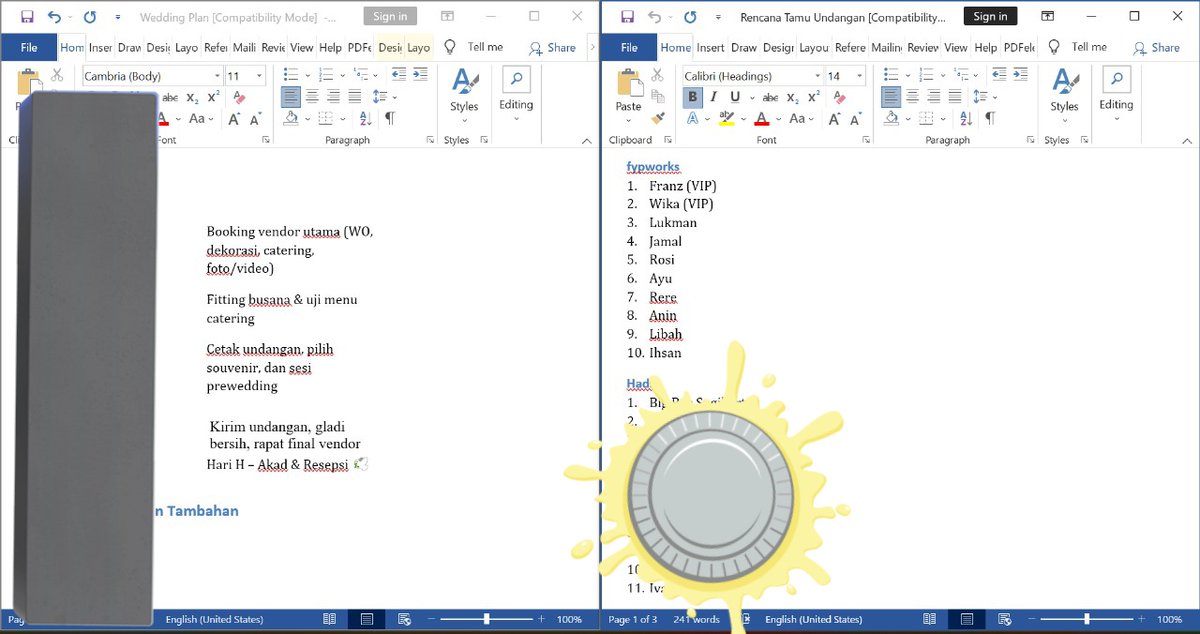Increase indent in Wedding Plan window
Image resolution: width=1200 pixels, height=634 pixels.
pos(420,75)
